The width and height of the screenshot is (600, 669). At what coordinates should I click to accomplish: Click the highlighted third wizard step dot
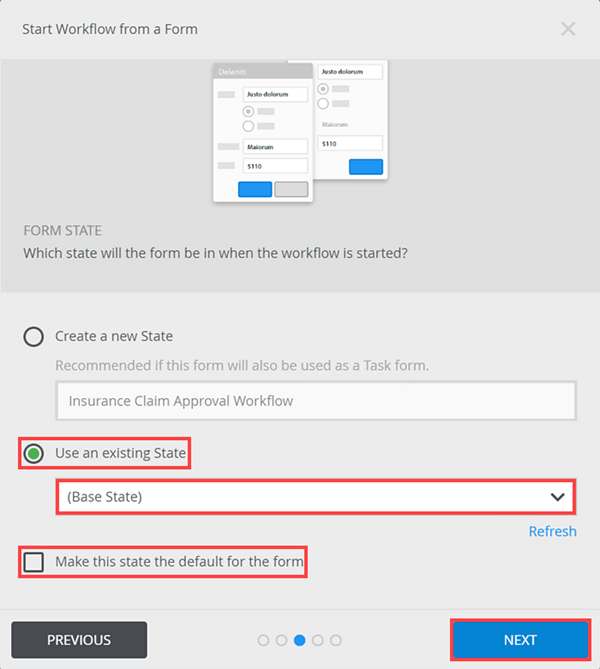coord(300,640)
